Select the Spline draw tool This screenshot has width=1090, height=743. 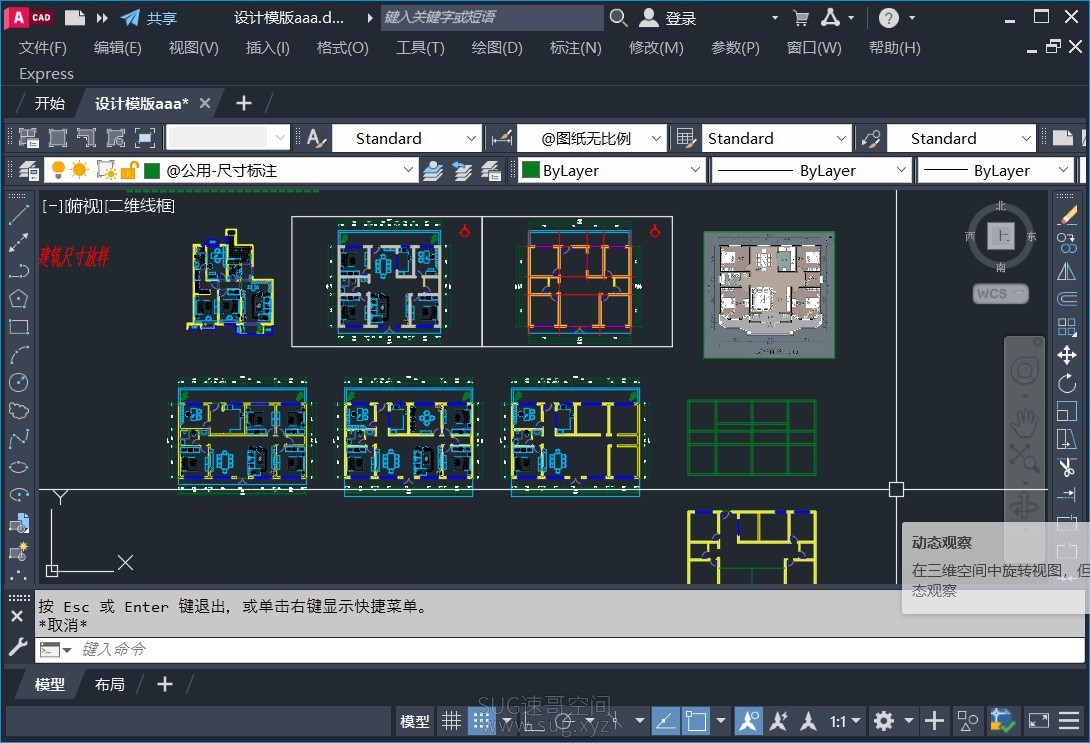19,439
